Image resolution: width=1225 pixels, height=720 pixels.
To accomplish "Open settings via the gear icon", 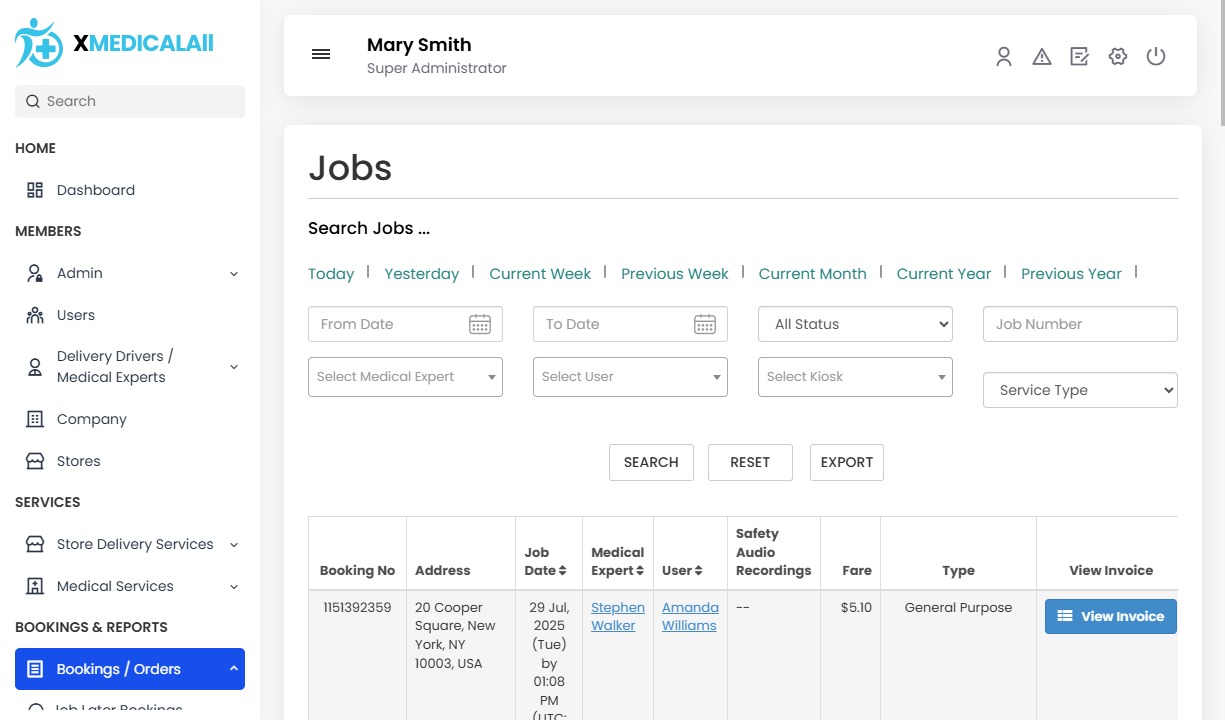I will 1118,57.
